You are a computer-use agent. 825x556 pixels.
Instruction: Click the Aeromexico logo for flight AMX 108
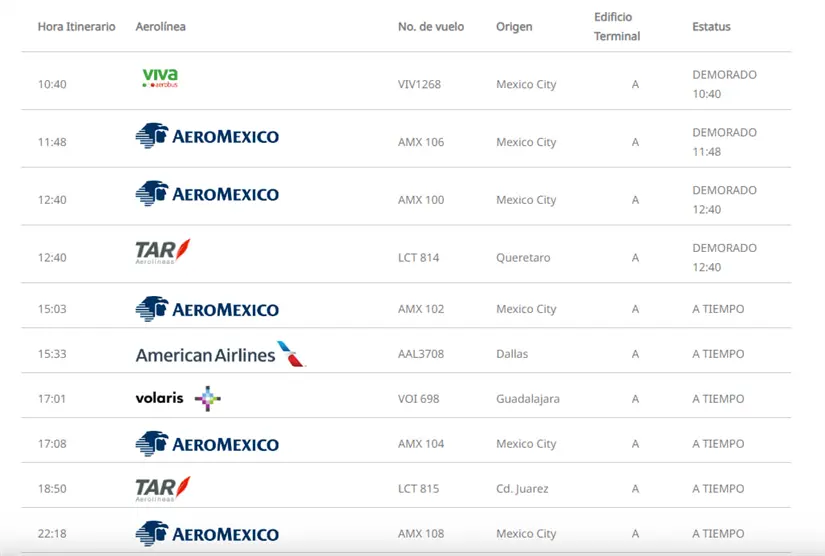click(x=207, y=534)
